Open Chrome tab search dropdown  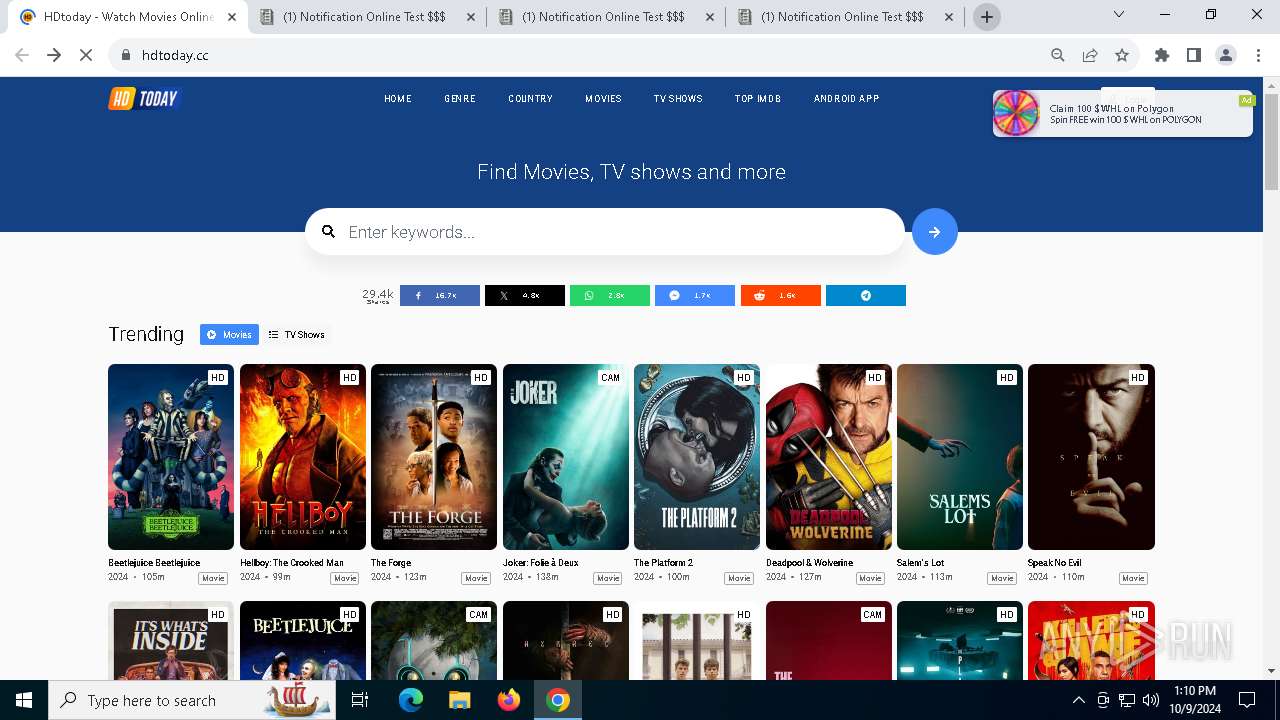coord(1119,14)
